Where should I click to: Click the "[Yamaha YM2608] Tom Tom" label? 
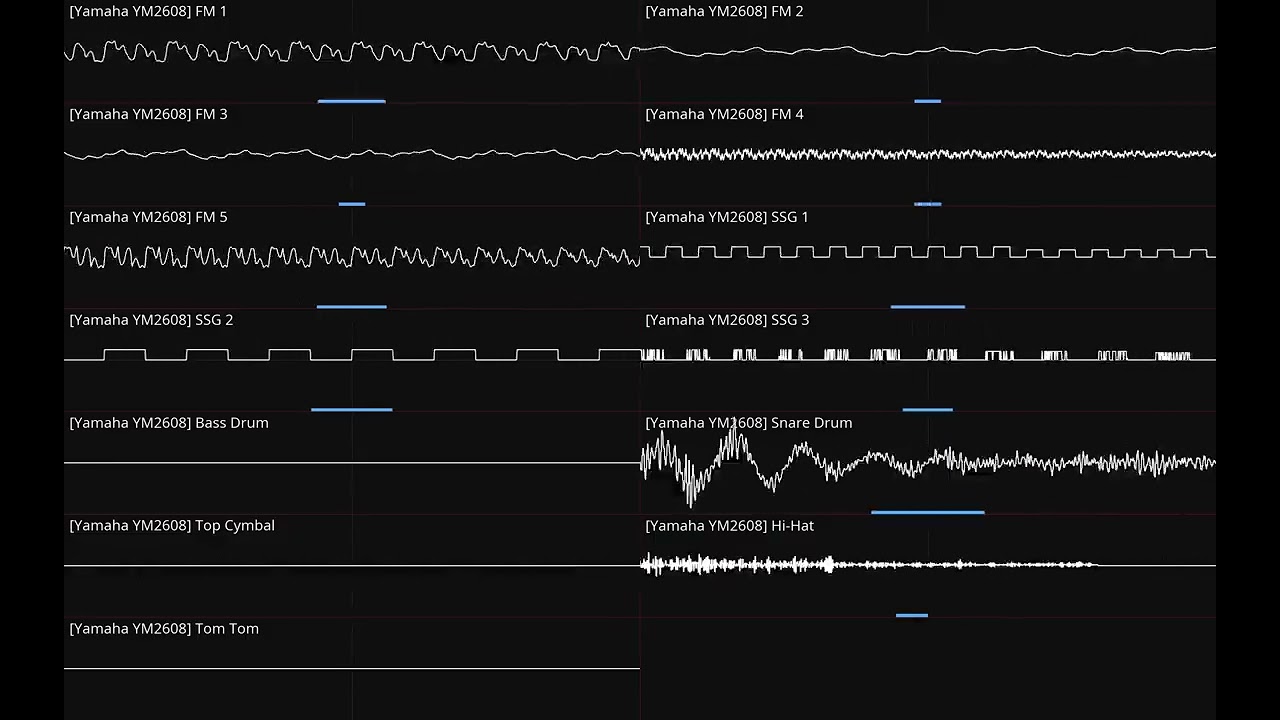point(164,629)
